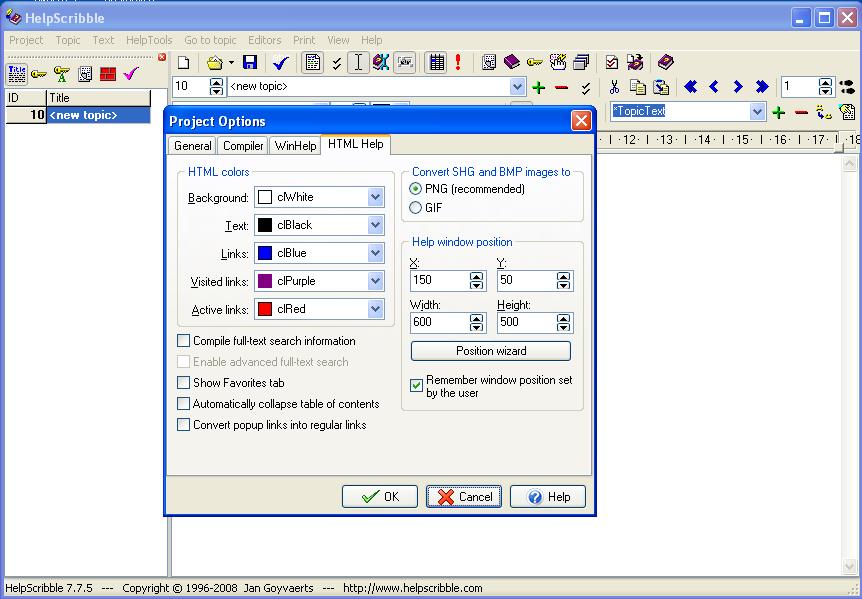
Task: Click the green plus beside topic title dropdown
Action: pyautogui.click(x=539, y=87)
